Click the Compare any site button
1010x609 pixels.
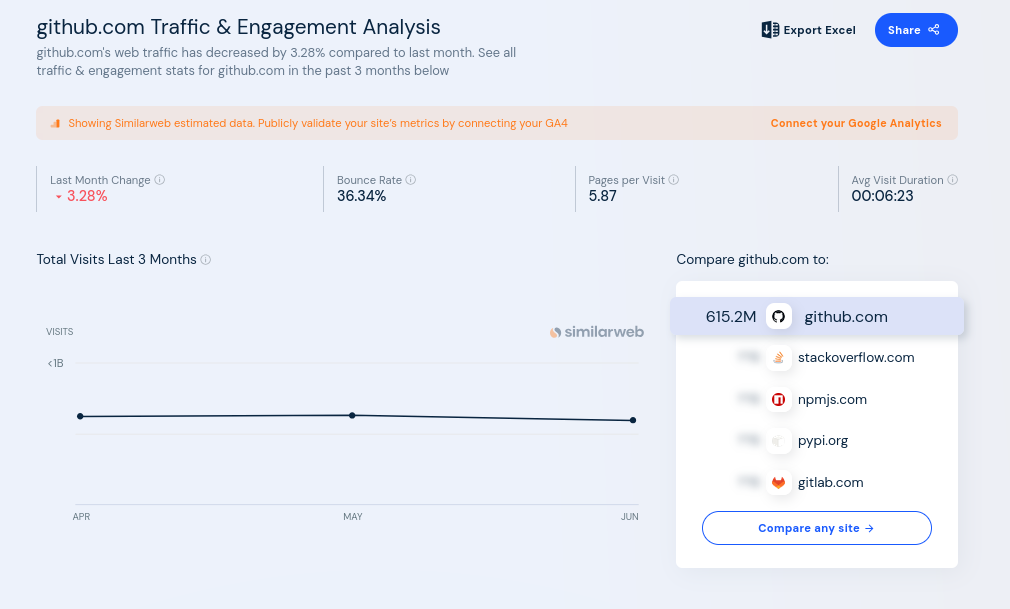coord(817,528)
